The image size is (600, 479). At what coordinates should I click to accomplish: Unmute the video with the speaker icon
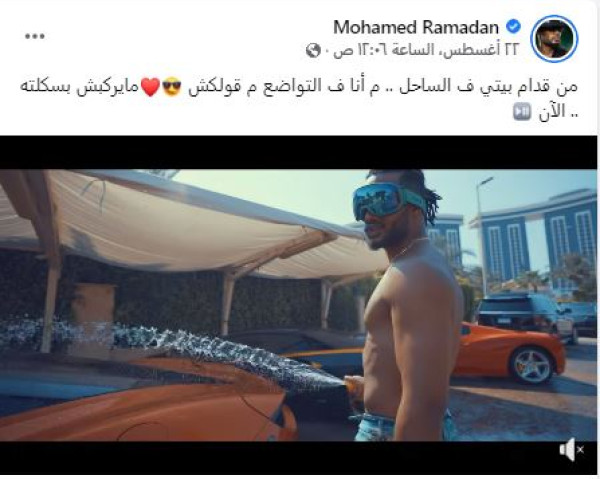click(x=571, y=450)
